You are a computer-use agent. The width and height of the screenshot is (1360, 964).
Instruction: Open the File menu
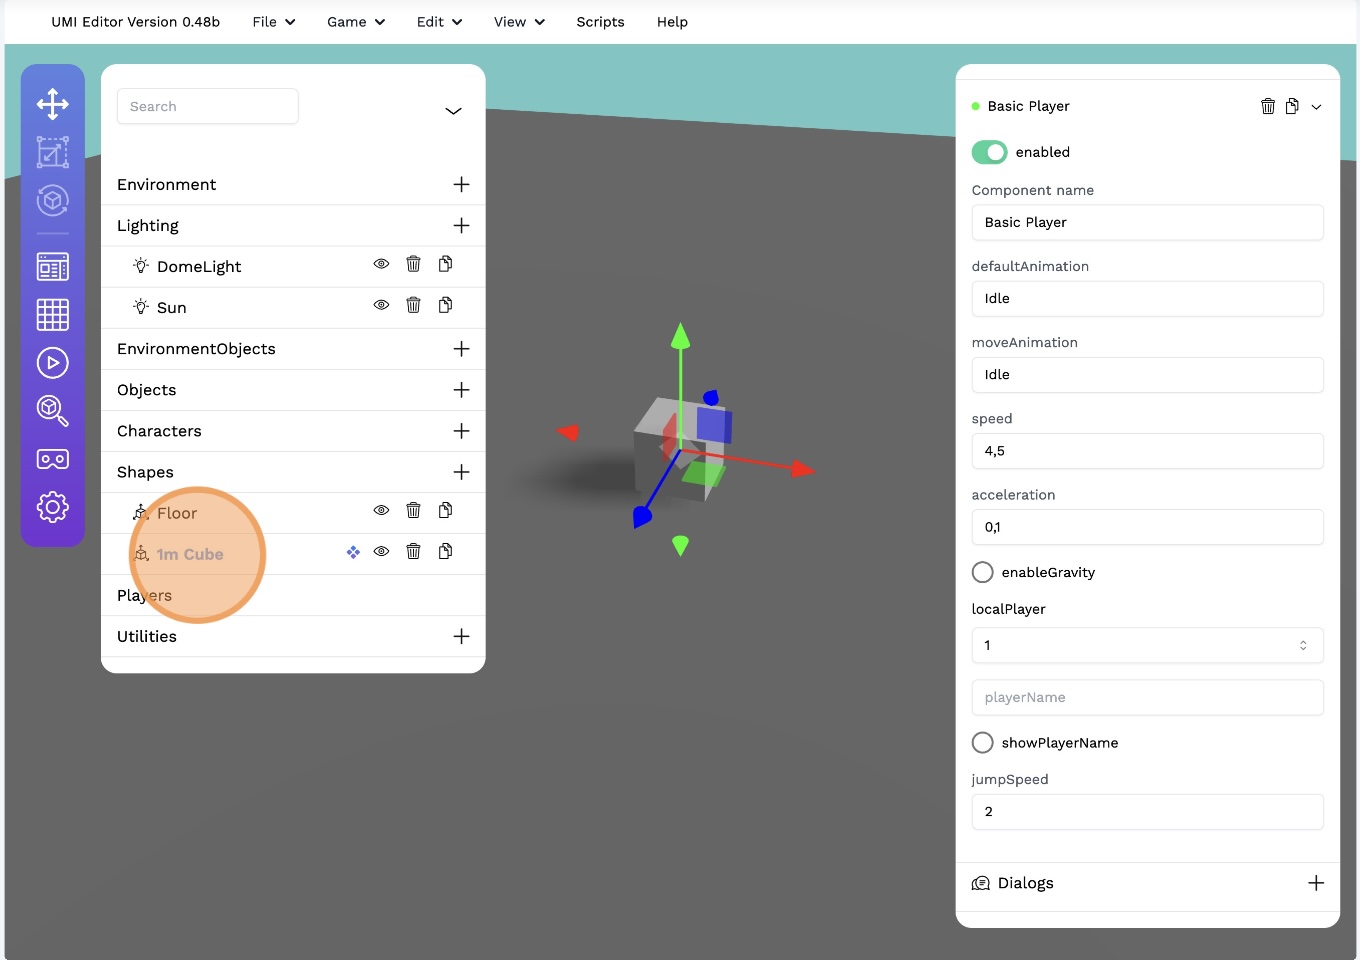click(x=273, y=22)
